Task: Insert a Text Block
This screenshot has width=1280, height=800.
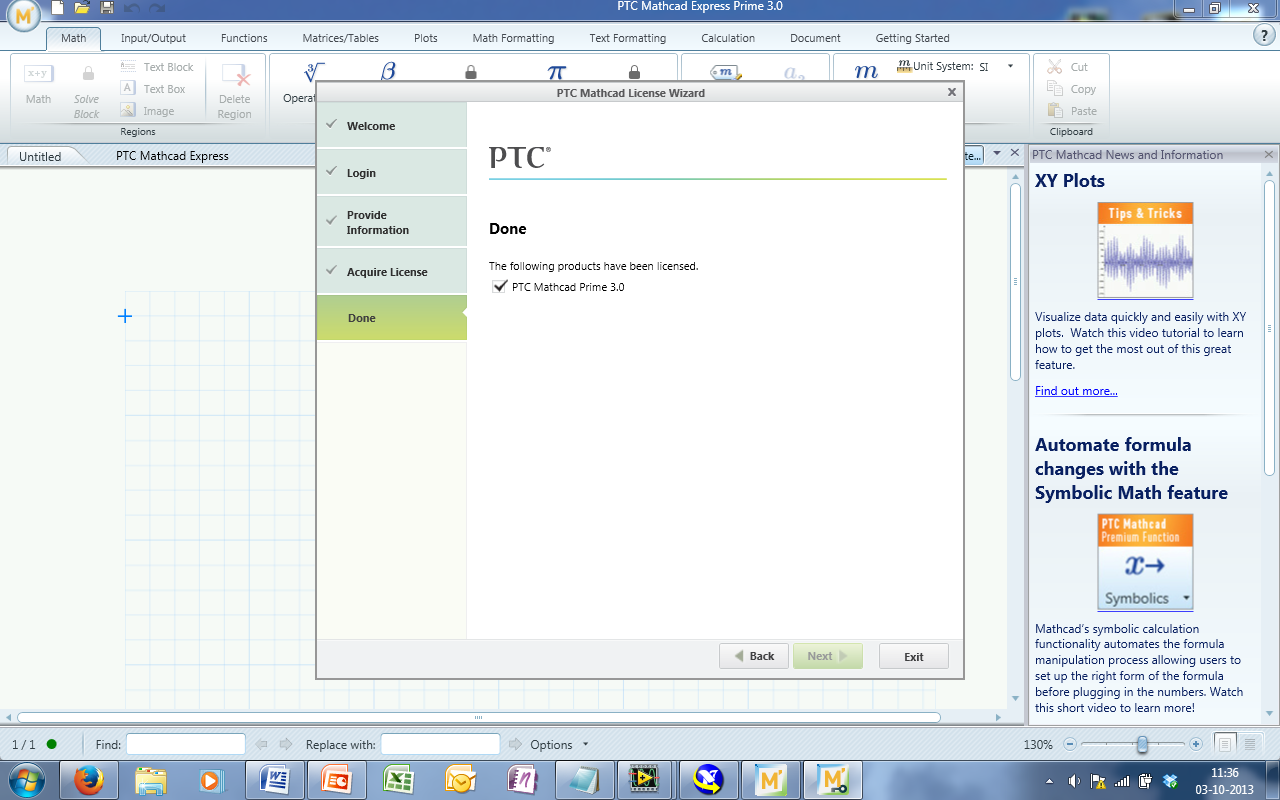Action: (157, 67)
